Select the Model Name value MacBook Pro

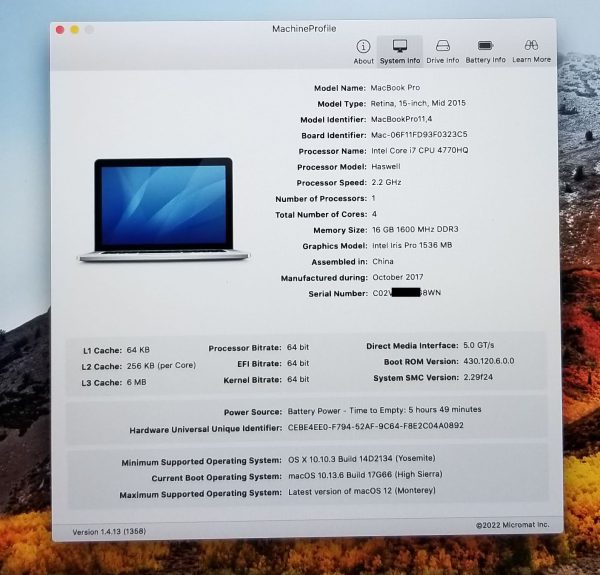point(396,88)
